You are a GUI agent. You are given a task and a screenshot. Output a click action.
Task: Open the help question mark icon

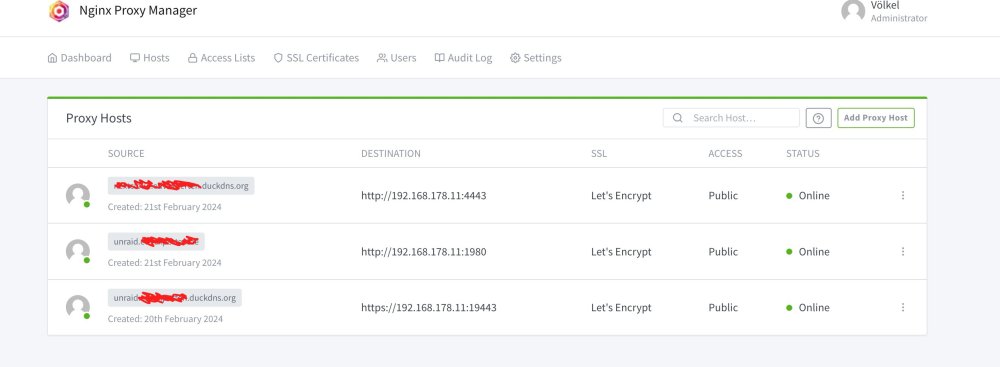tap(818, 118)
